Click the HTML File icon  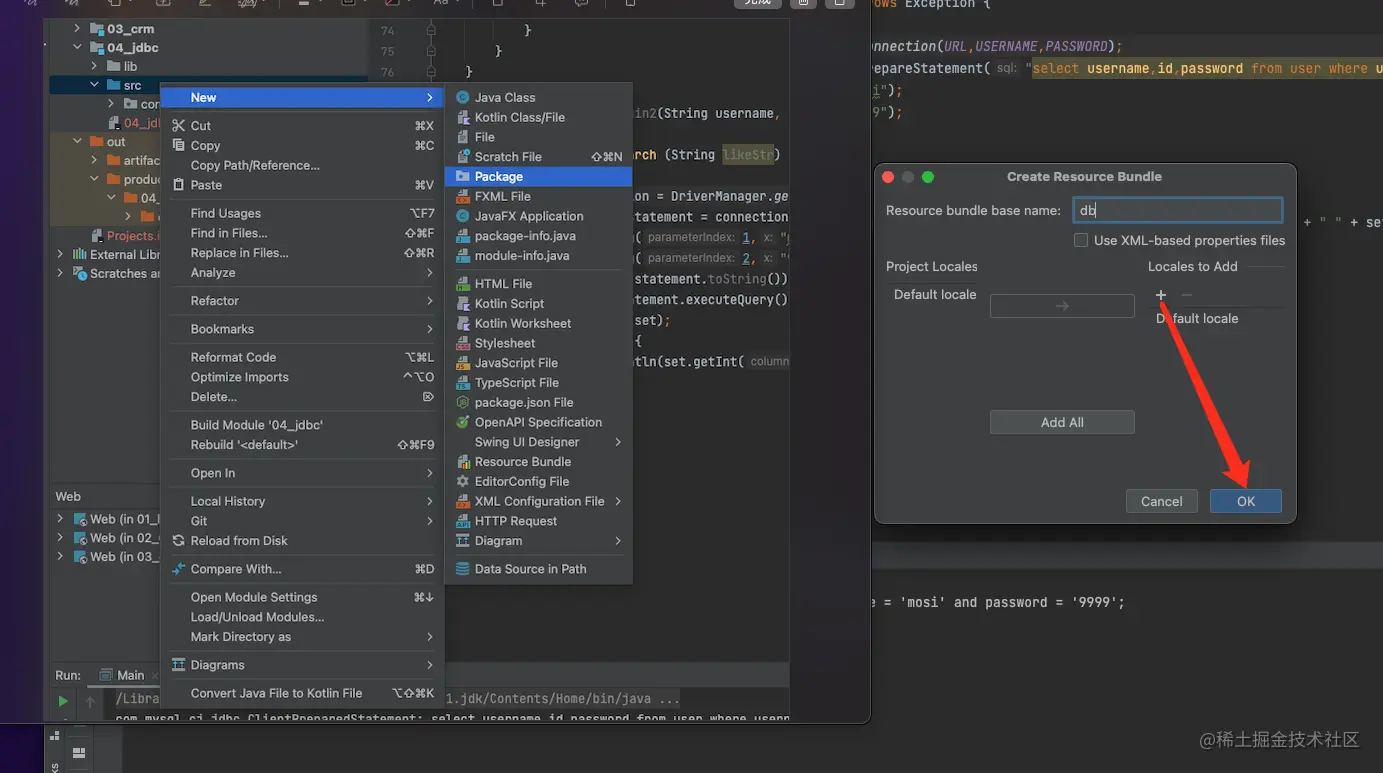pos(463,284)
